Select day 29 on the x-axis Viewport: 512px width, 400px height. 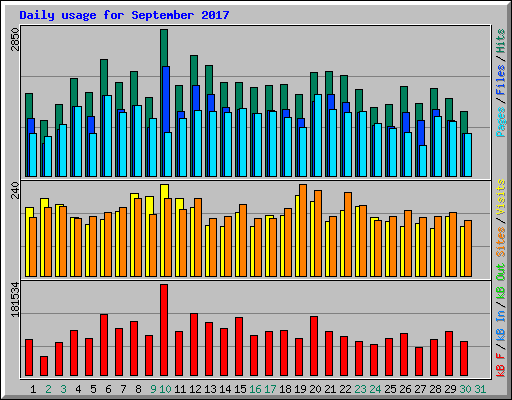(450, 389)
